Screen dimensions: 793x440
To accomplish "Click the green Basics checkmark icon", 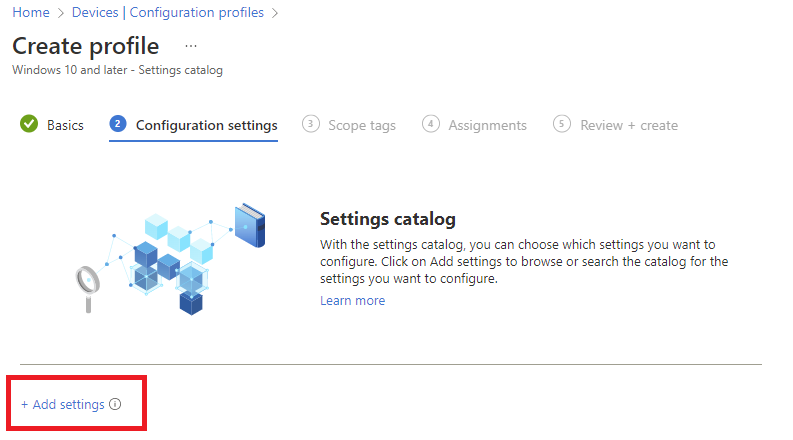I will [29, 124].
